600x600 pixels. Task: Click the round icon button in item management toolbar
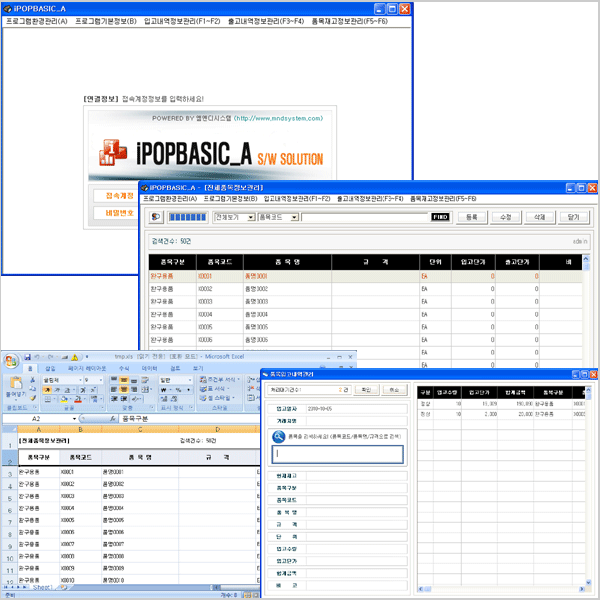pos(156,217)
